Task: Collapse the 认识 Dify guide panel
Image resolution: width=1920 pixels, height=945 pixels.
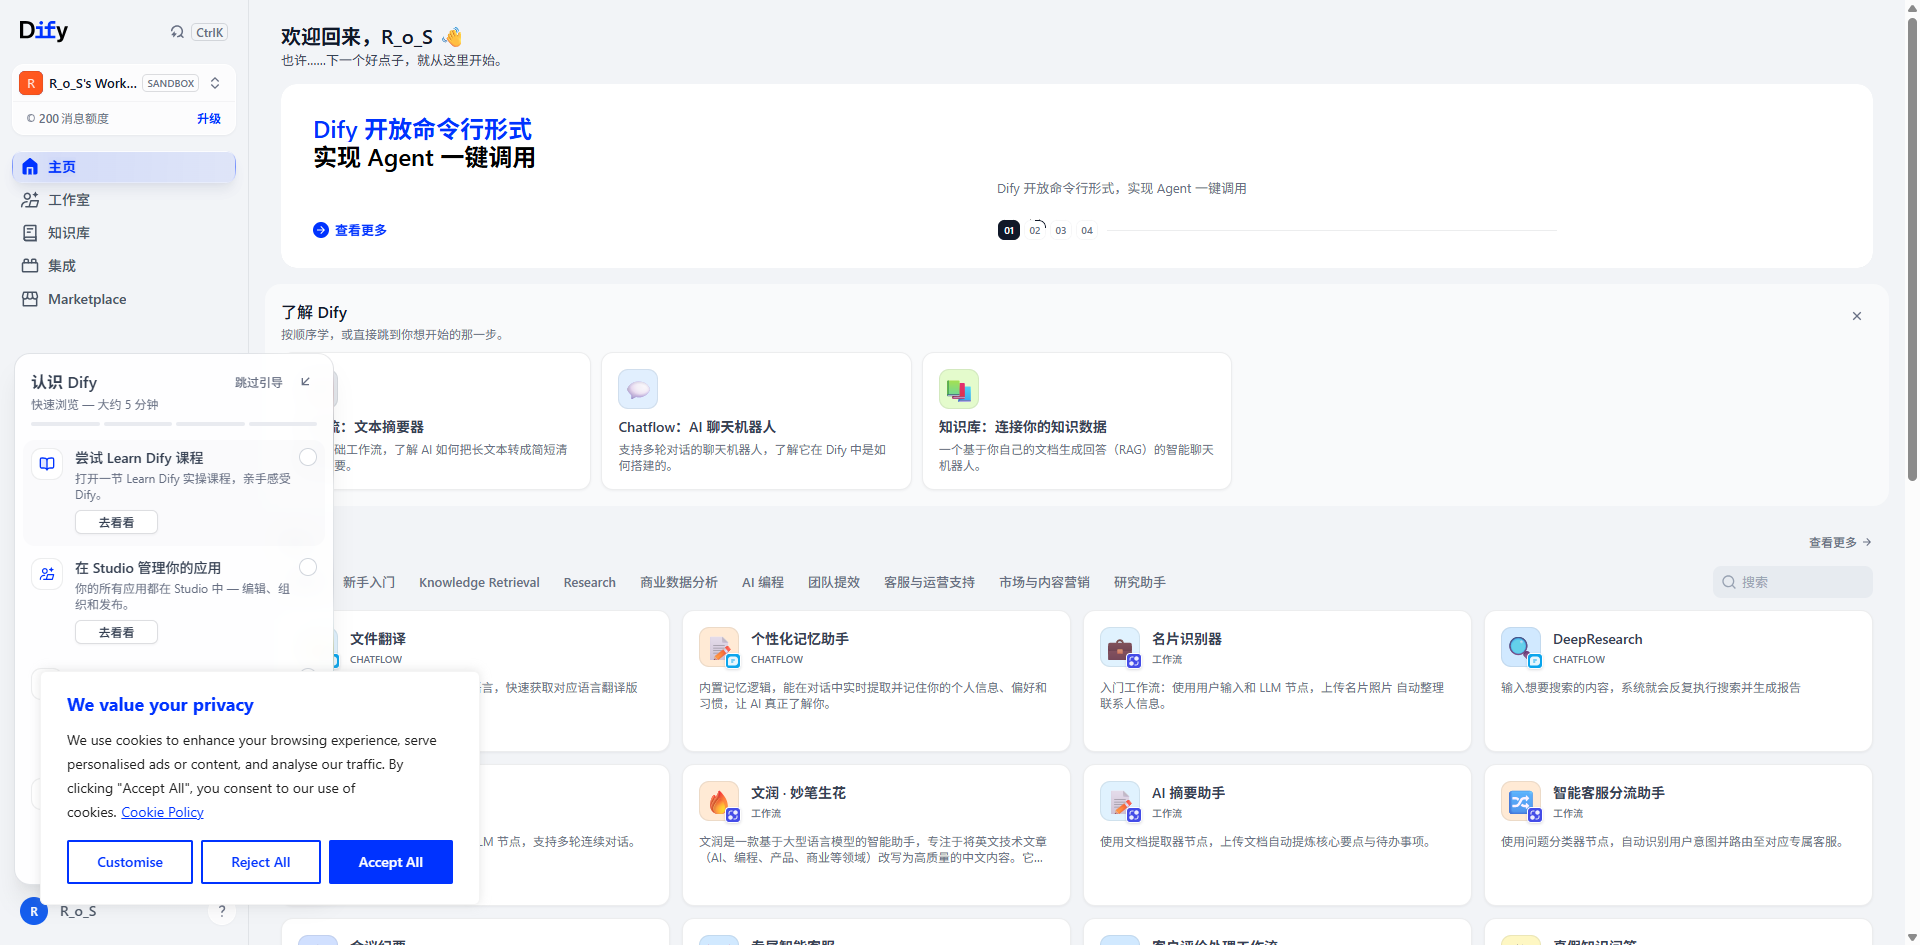Action: click(306, 382)
